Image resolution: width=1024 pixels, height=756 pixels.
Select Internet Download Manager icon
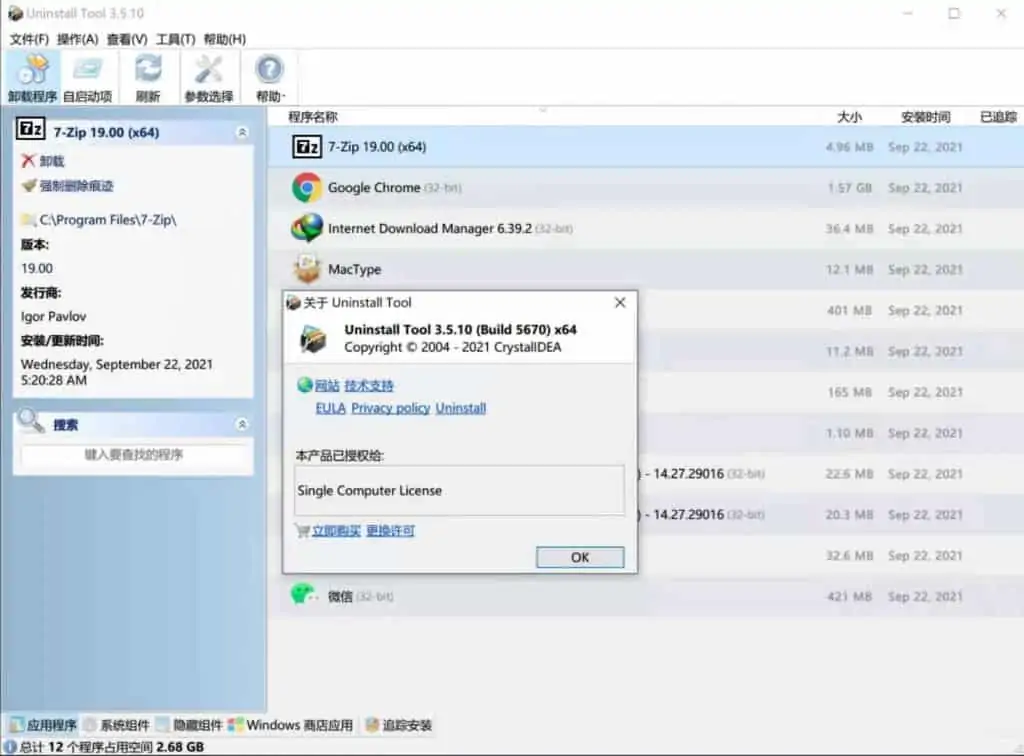tap(306, 228)
